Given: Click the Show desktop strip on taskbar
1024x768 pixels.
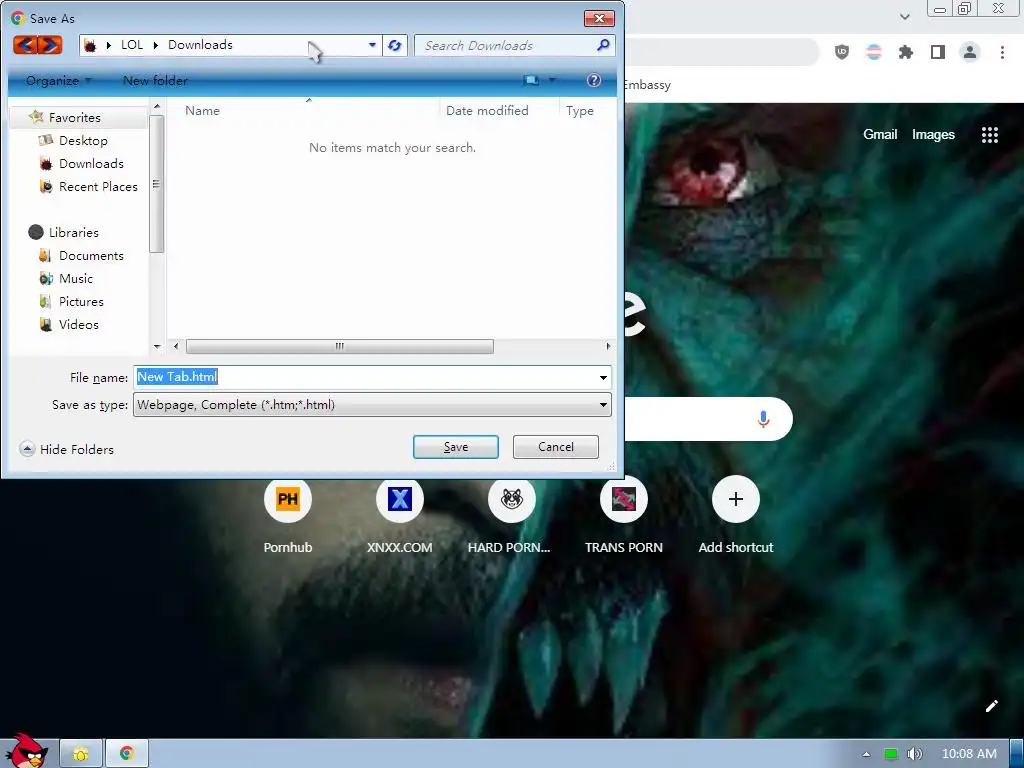Looking at the screenshot, I should [1017, 754].
